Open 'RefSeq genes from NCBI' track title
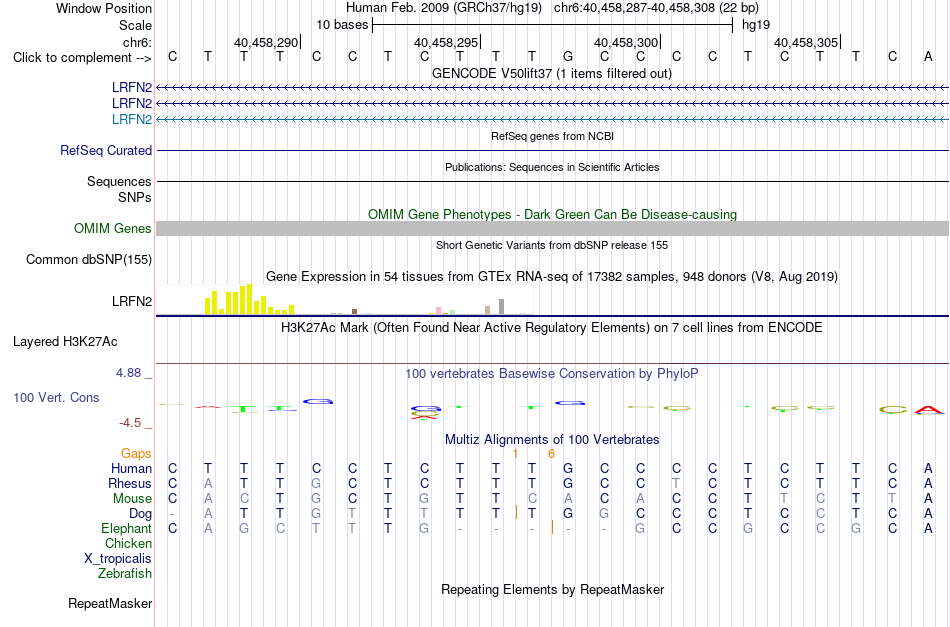This screenshot has height=627, width=950. pos(552,136)
